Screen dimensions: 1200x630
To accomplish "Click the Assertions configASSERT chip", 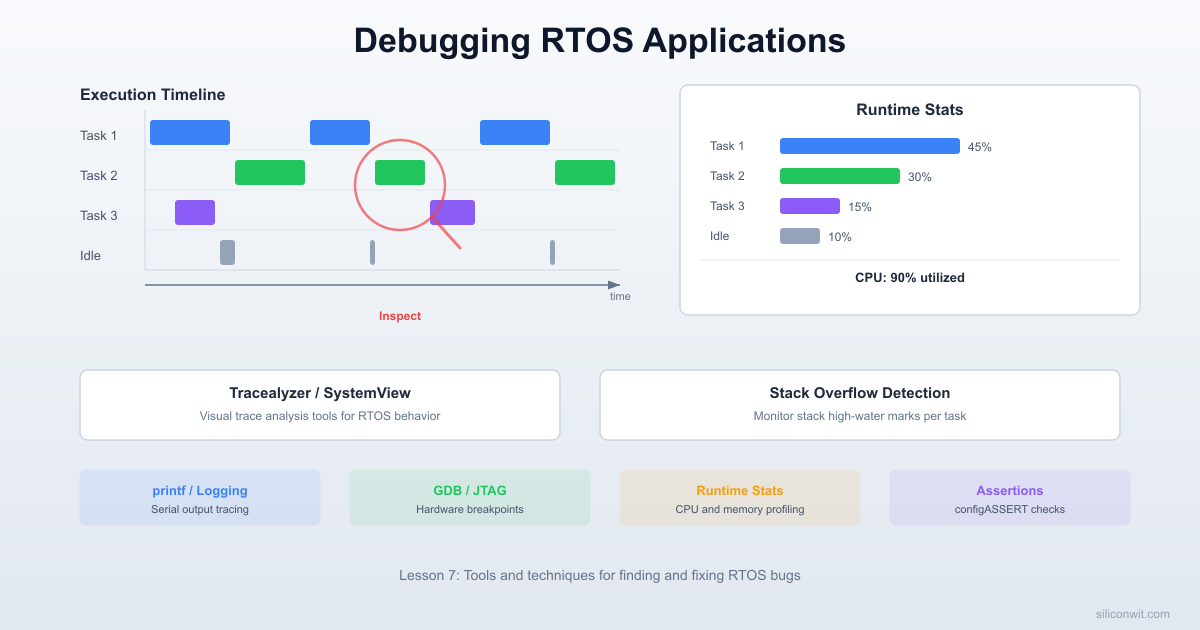I will click(1010, 497).
